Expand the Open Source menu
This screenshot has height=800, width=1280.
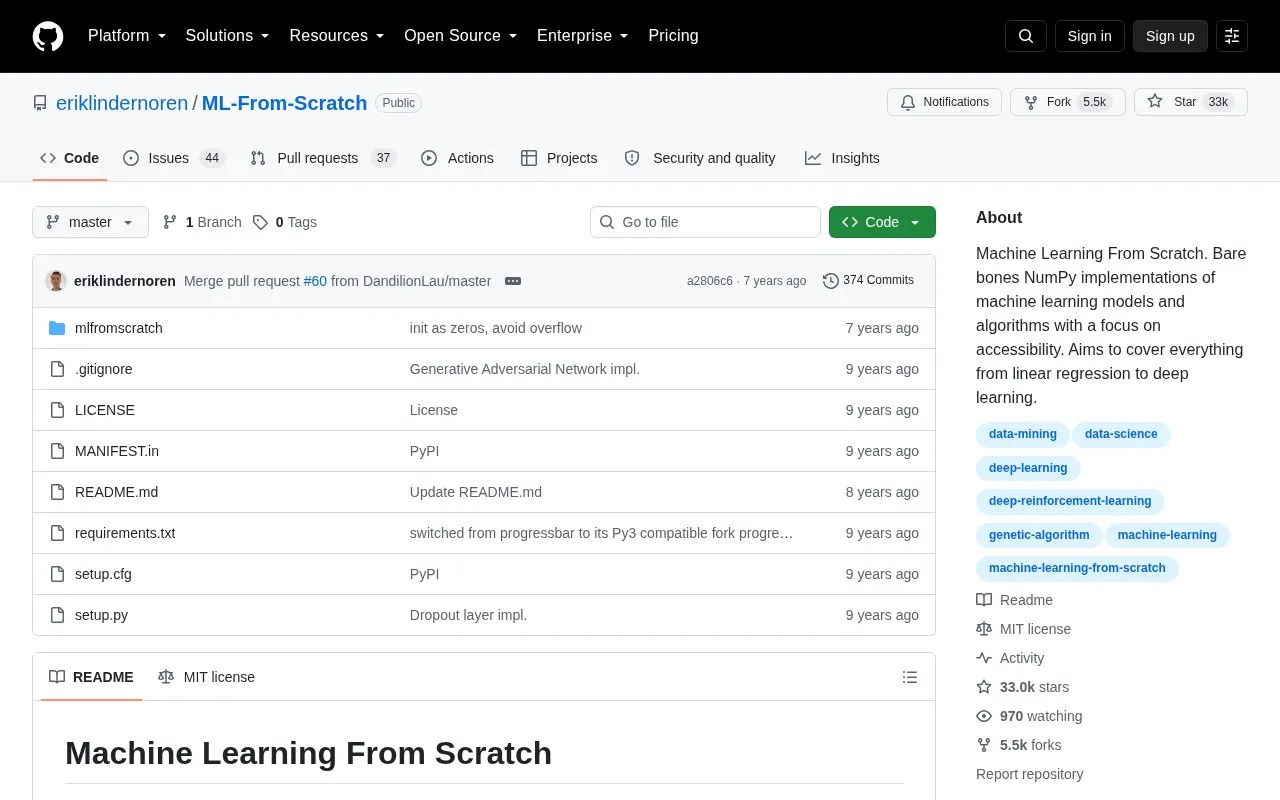click(461, 36)
